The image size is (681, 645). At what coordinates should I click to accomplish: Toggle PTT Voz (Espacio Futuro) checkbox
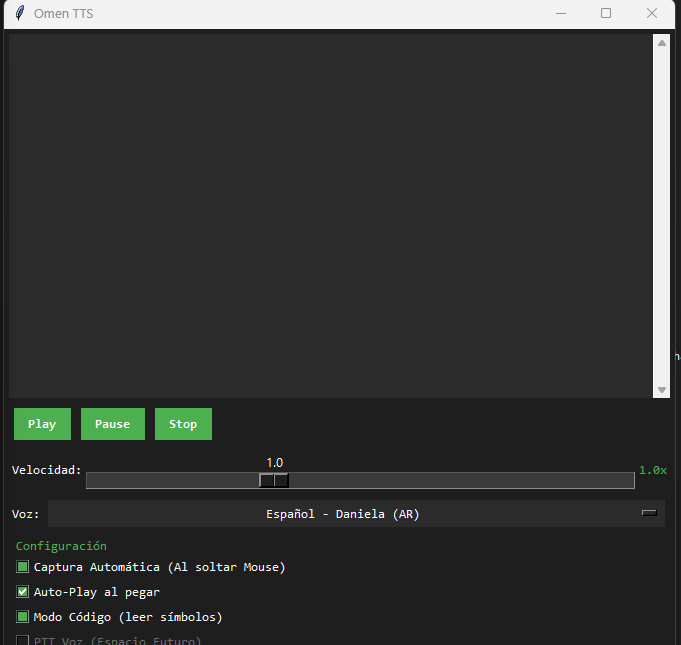[23, 640]
